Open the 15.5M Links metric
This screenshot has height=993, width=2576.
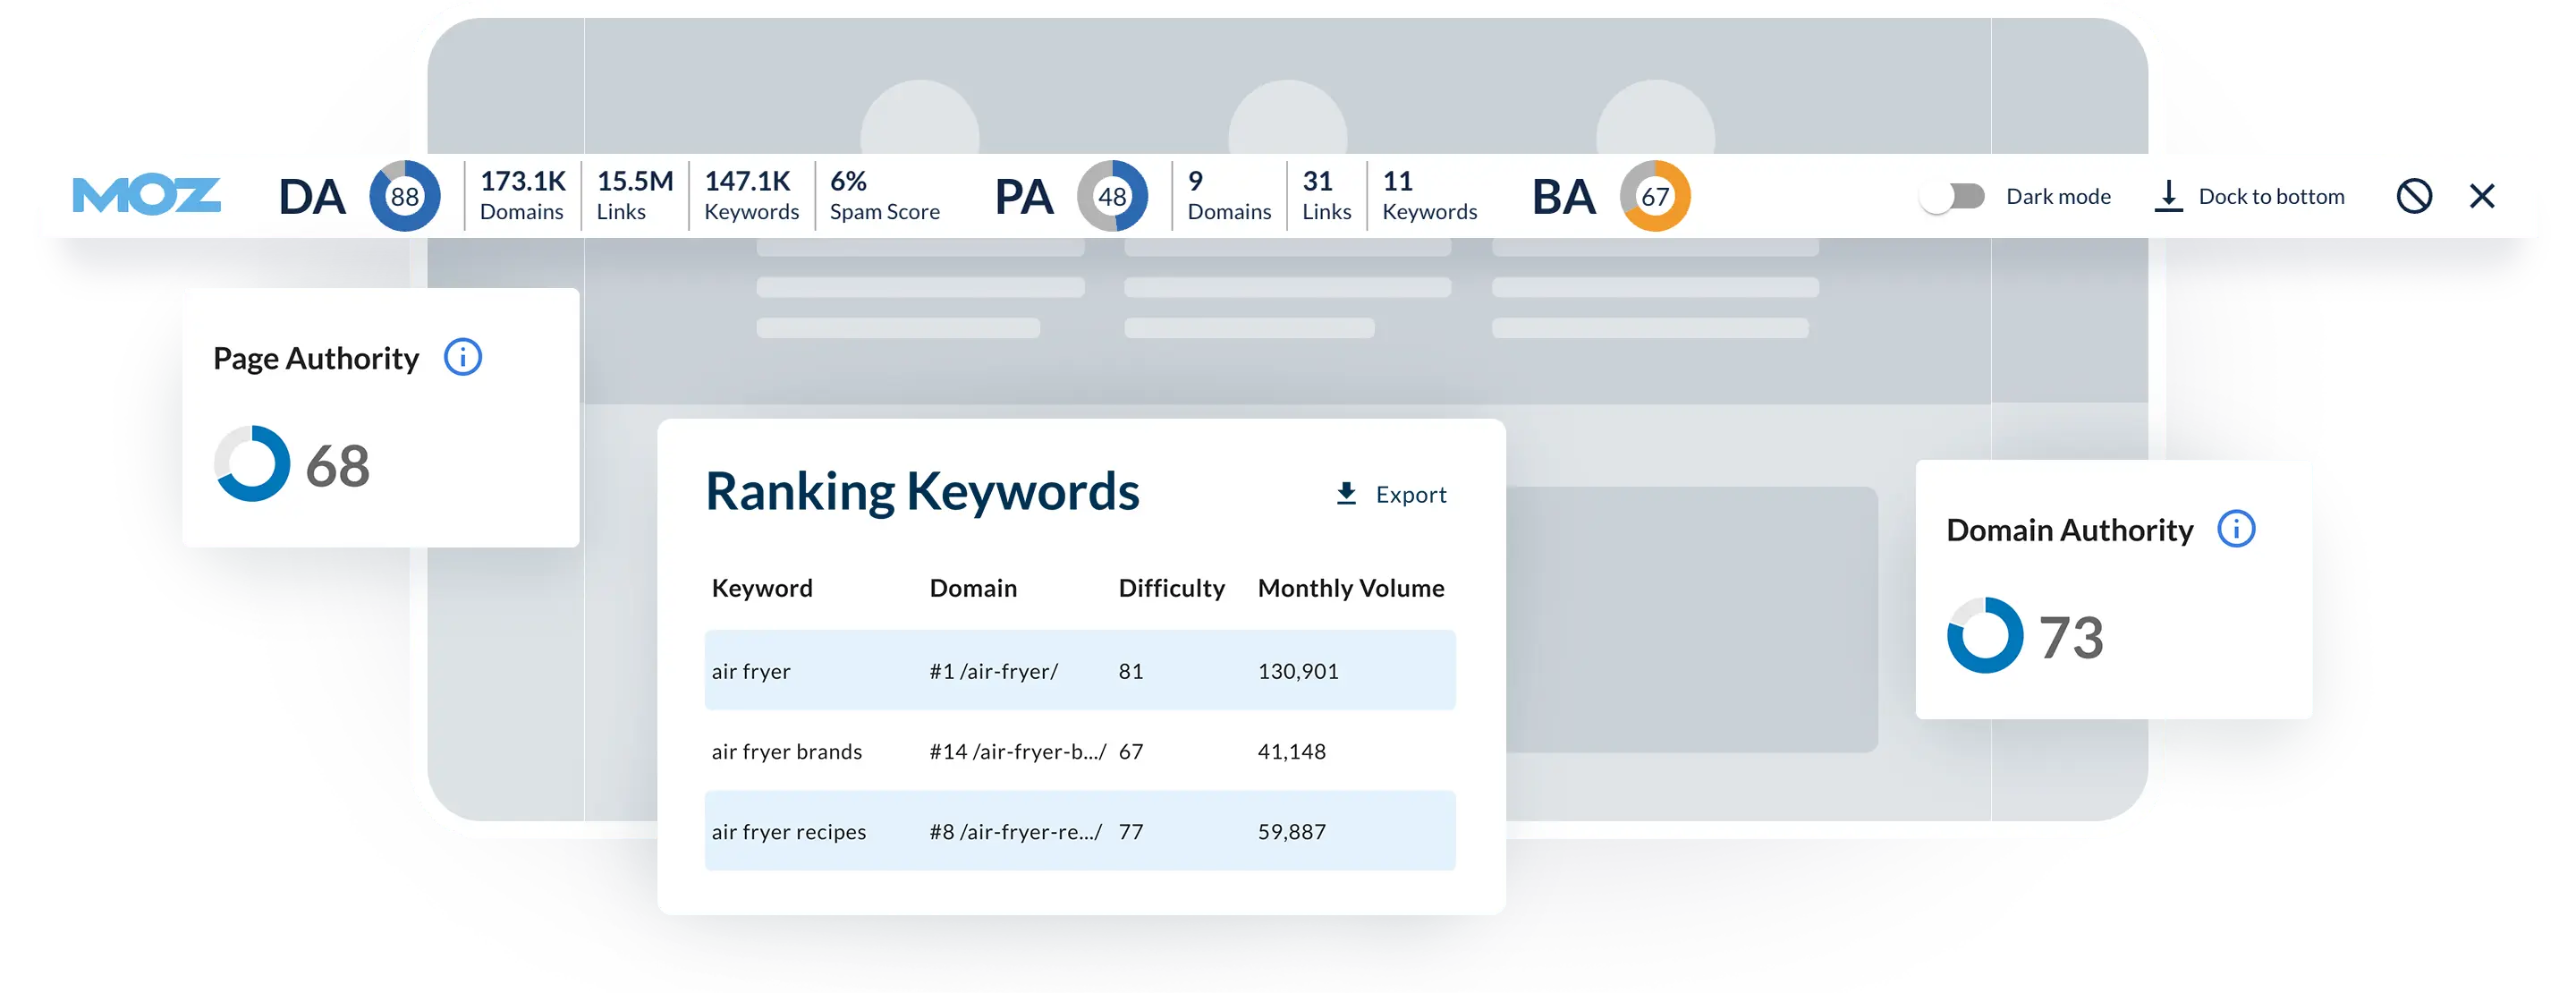coord(634,196)
